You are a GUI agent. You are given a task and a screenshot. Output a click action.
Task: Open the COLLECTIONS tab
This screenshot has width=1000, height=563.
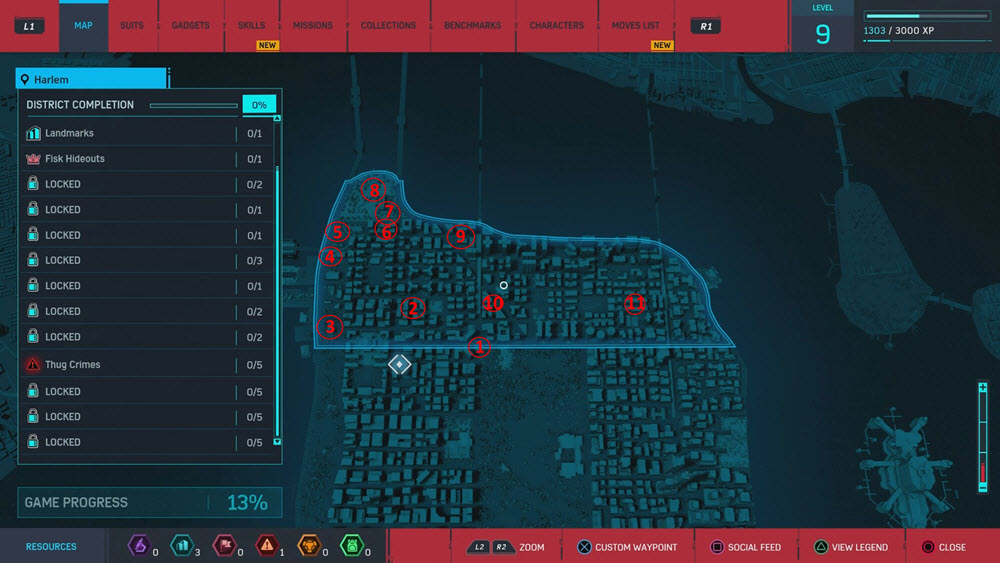388,26
